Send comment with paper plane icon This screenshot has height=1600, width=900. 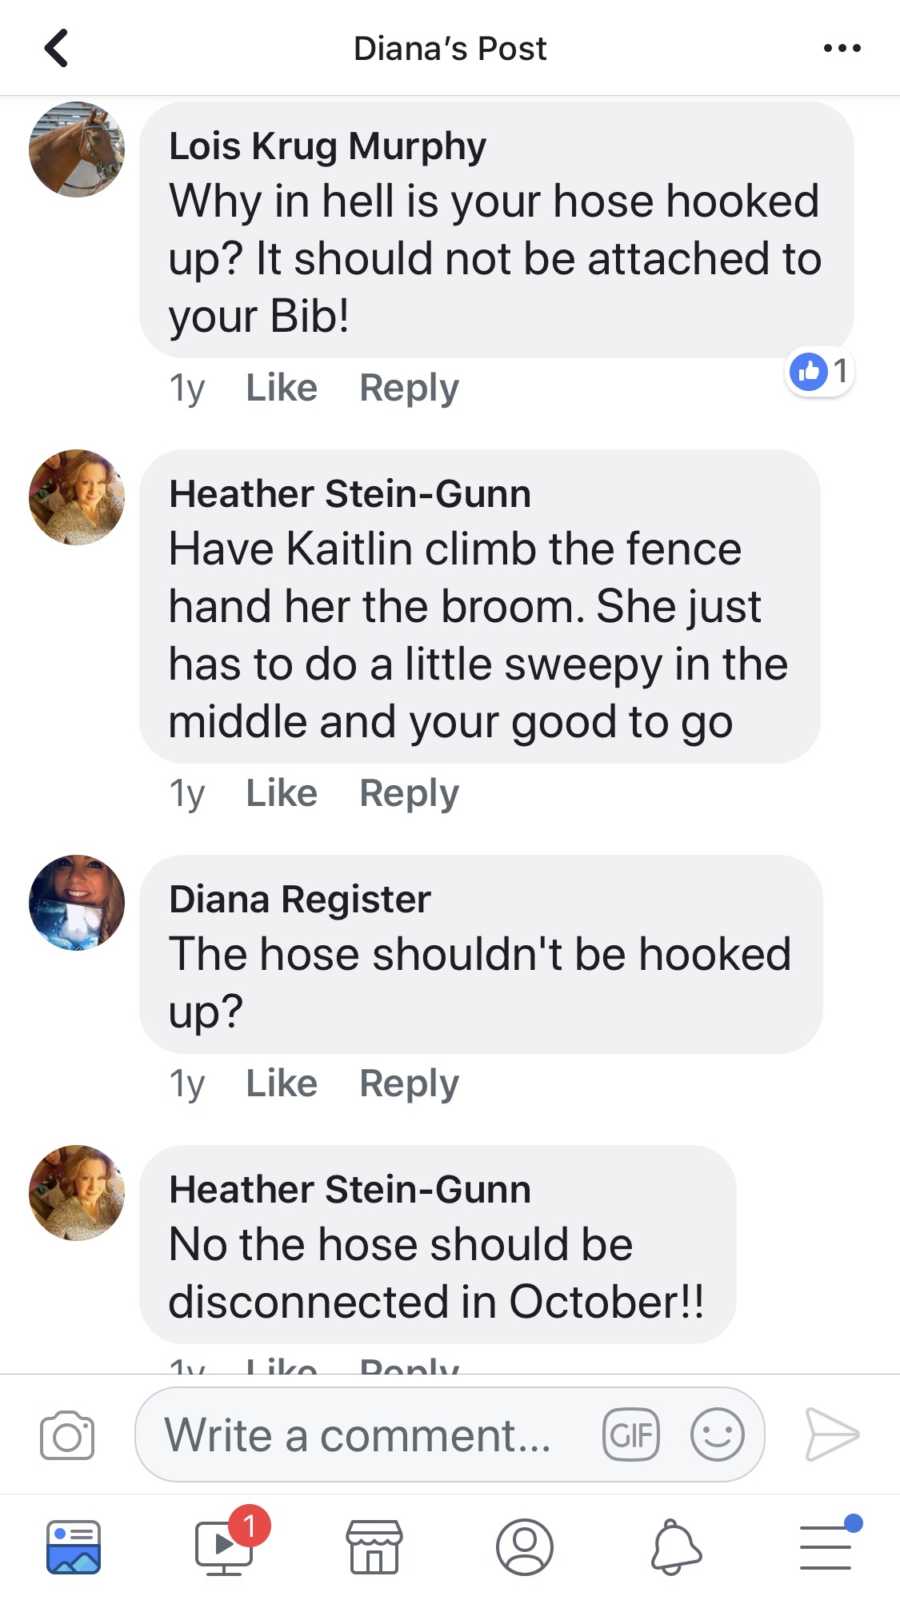click(x=832, y=1435)
